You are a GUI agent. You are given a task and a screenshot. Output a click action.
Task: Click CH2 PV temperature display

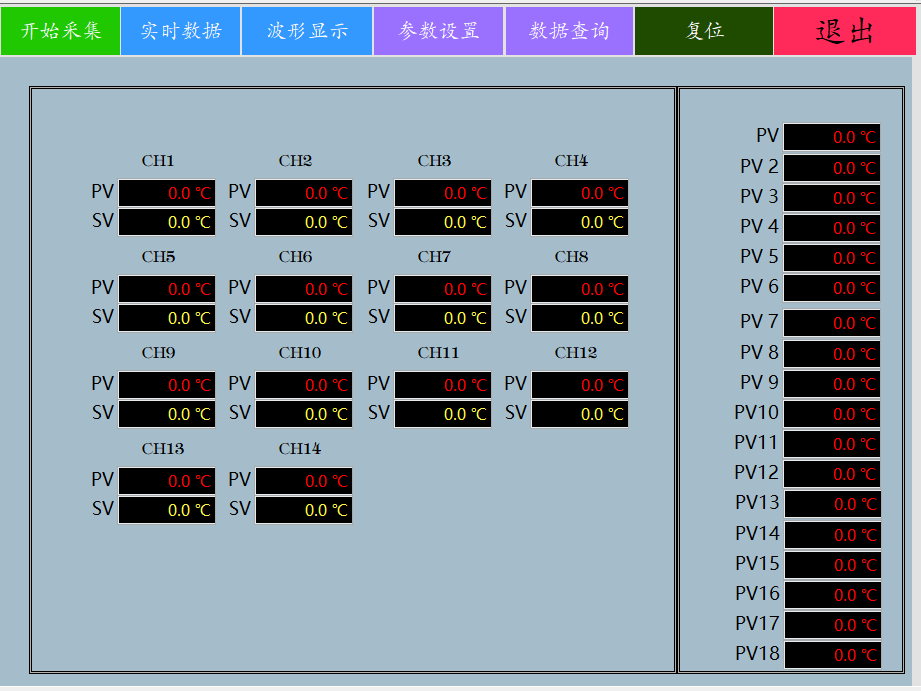coord(304,193)
